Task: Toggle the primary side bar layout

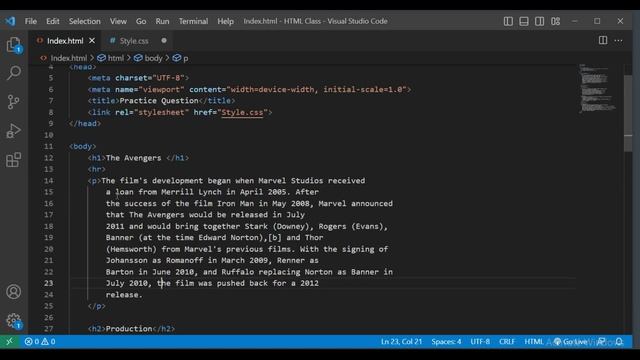Action: (x=508, y=21)
